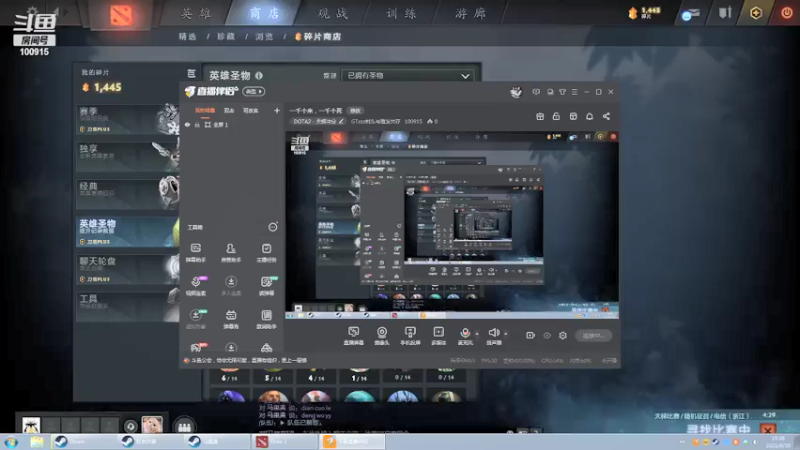Switch to the 英雄 heroes tab

[x=196, y=13]
